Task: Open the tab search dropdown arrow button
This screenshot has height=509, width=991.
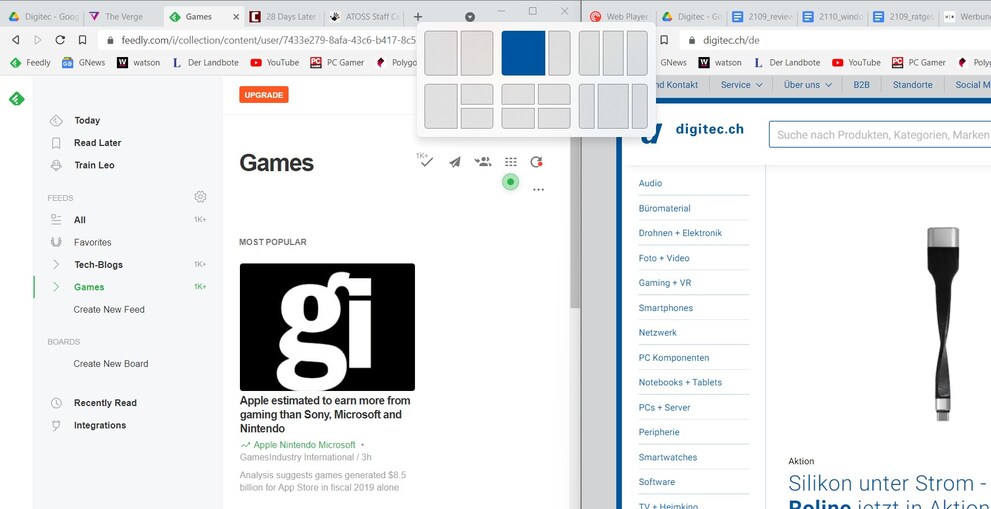Action: [x=470, y=17]
